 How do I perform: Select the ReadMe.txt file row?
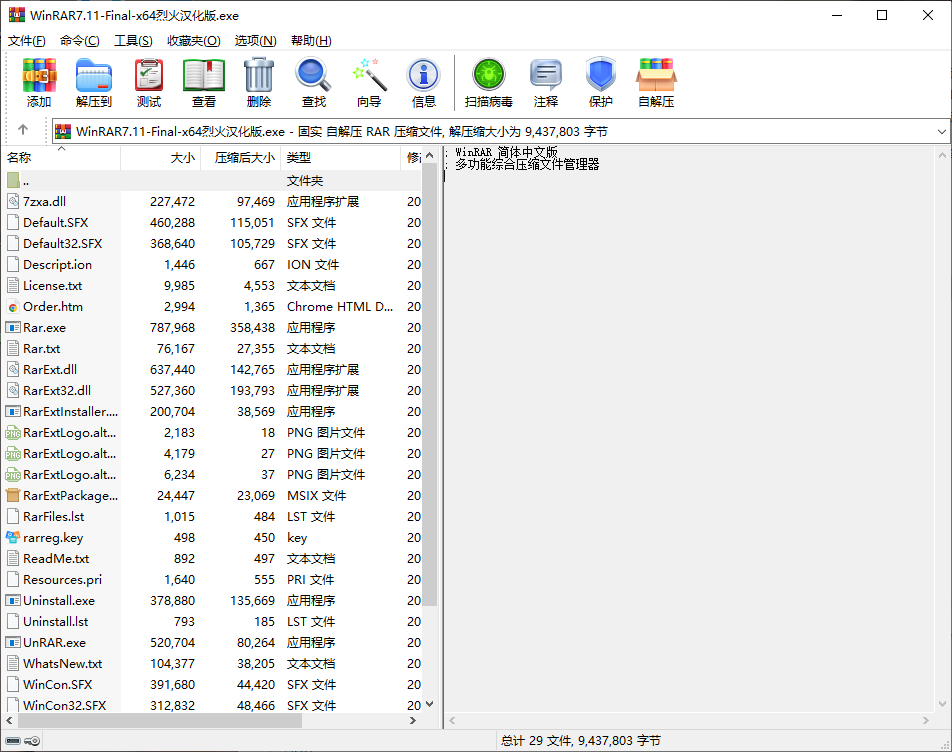[212, 559]
